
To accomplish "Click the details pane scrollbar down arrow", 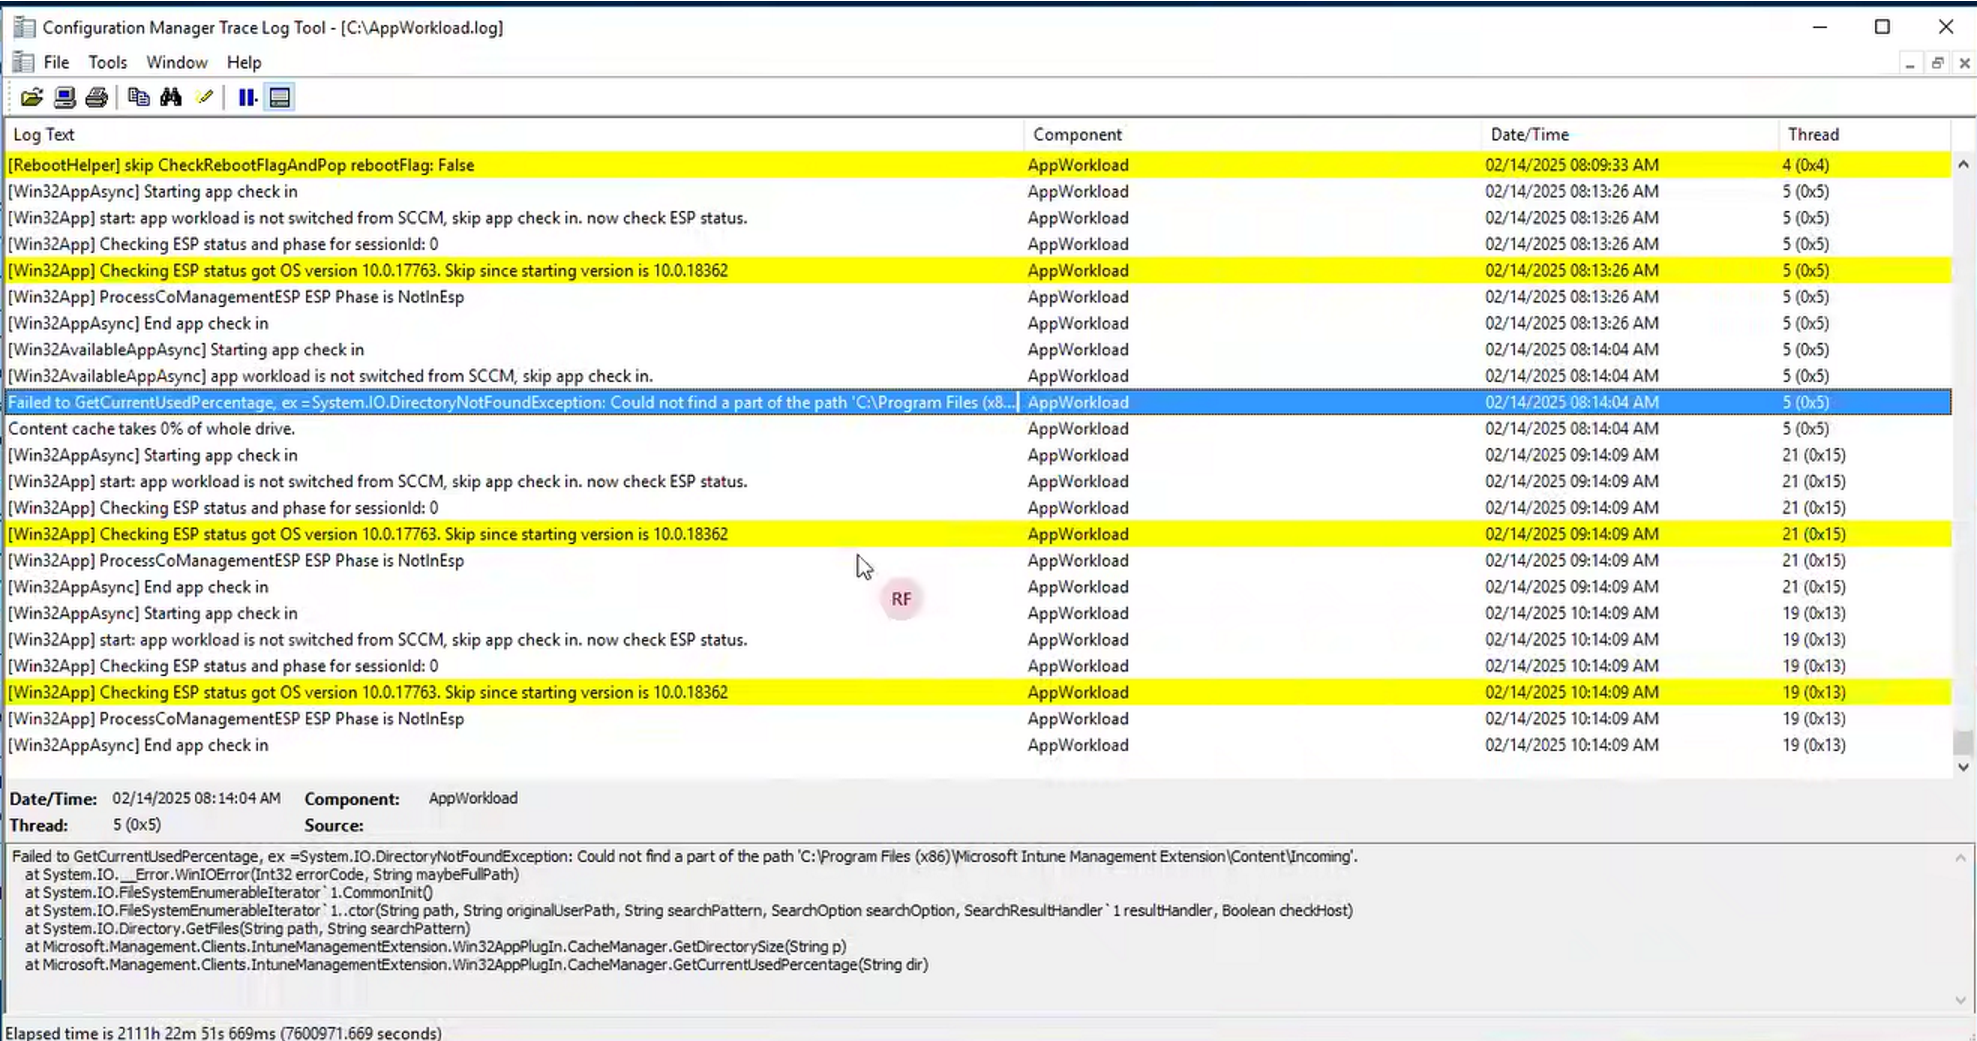I will tap(1960, 1000).
